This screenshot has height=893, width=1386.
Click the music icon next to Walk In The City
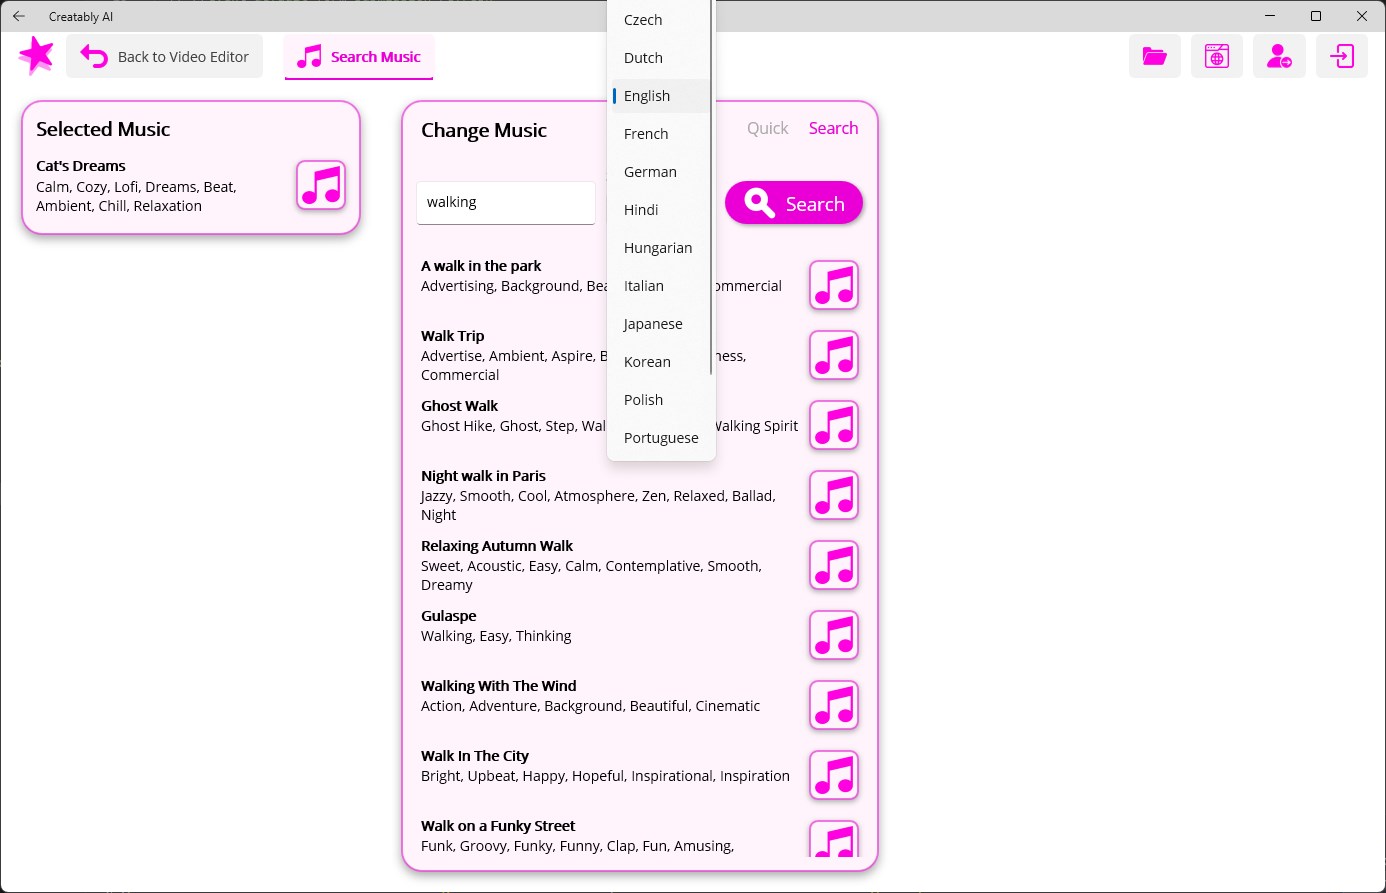pyautogui.click(x=833, y=775)
